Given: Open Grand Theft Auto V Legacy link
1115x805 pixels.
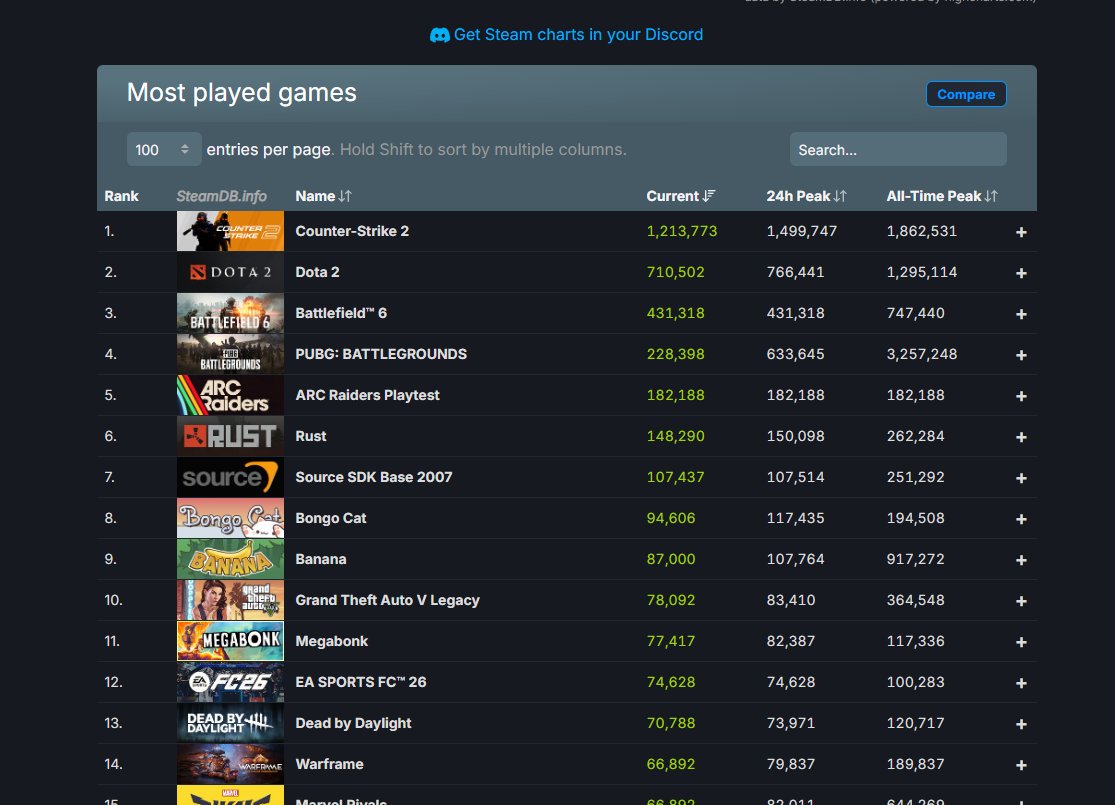Looking at the screenshot, I should point(388,600).
